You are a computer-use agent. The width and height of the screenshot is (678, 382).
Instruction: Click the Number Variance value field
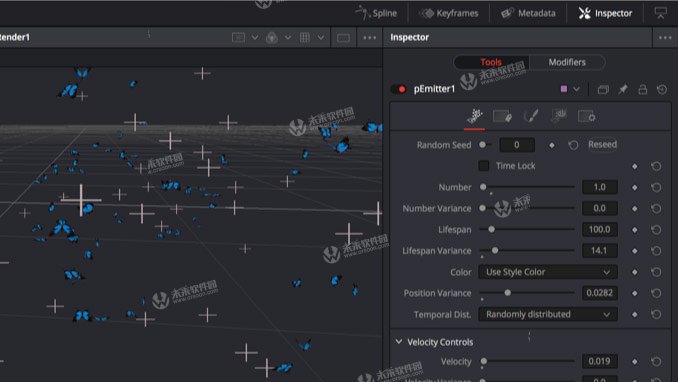[x=600, y=209]
